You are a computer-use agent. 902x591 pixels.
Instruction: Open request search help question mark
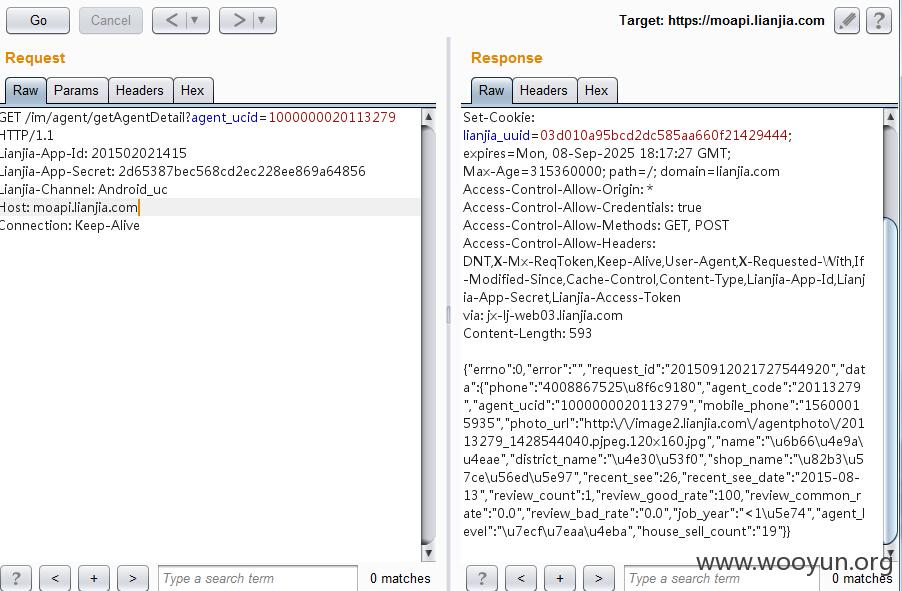click(16, 578)
